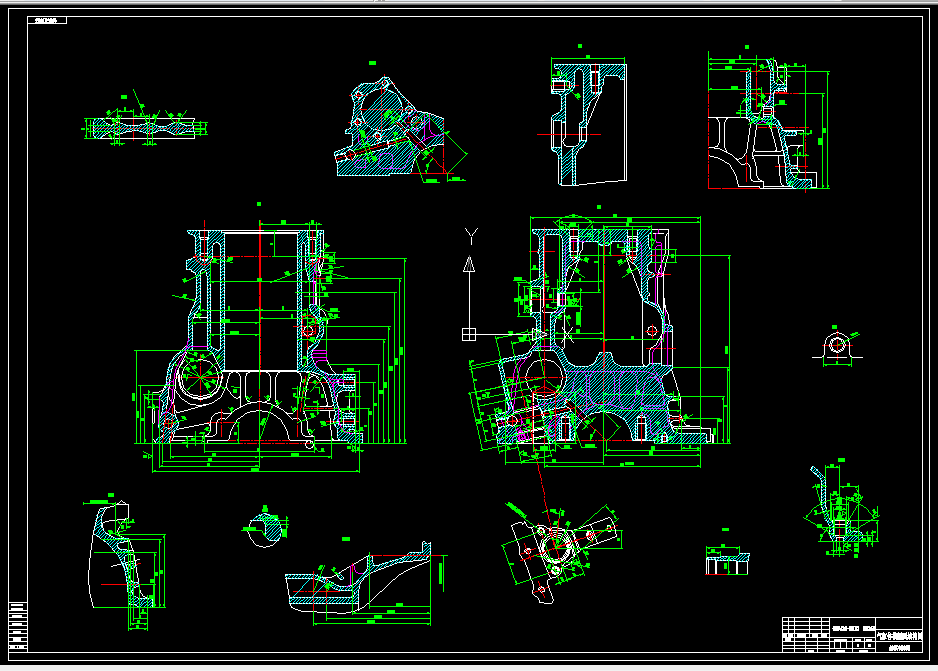This screenshot has width=938, height=671.
Task: Click the UCS origin square marker
Action: point(469,334)
